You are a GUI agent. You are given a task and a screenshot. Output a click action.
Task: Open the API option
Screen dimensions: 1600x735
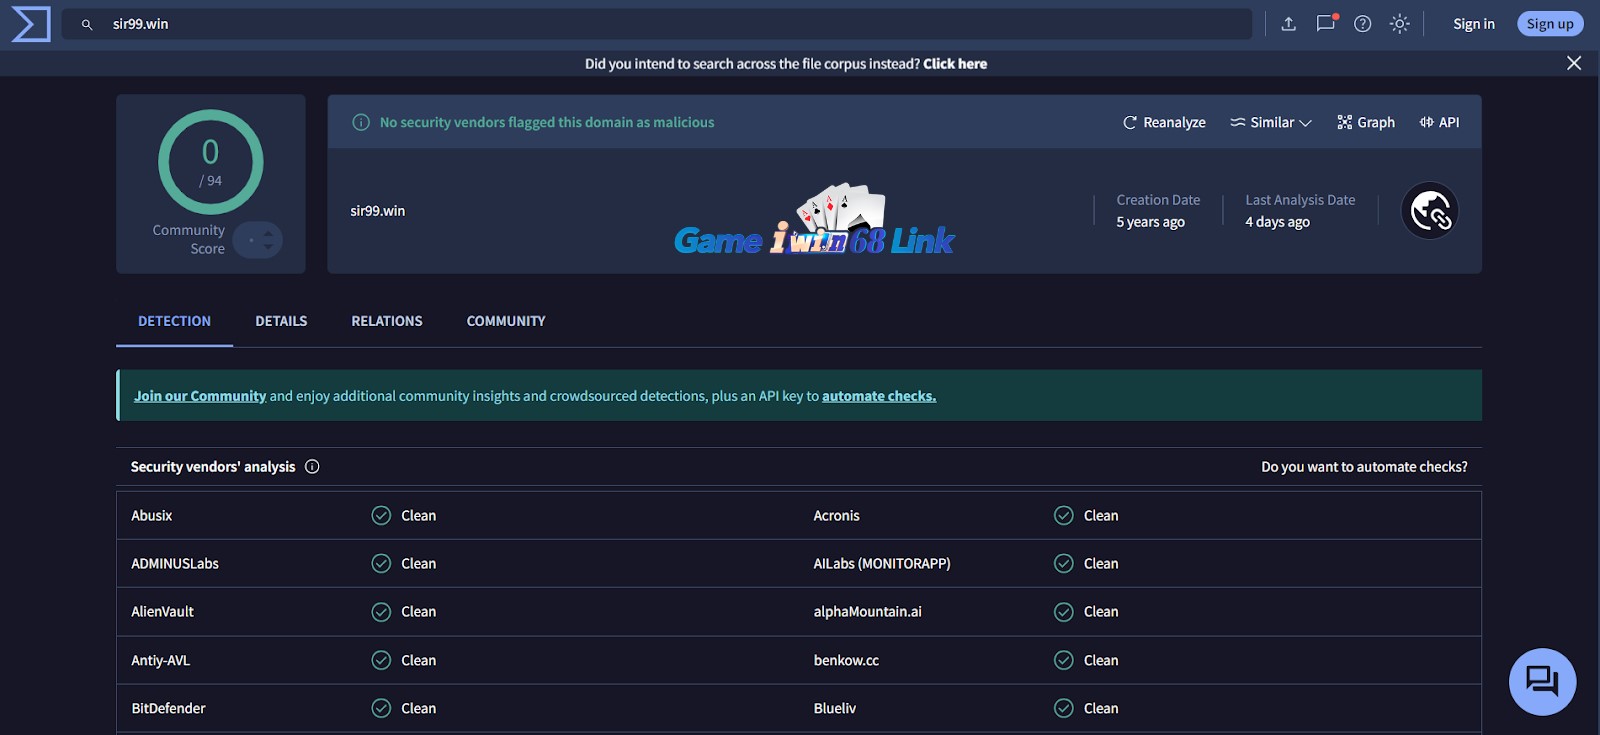click(1439, 122)
